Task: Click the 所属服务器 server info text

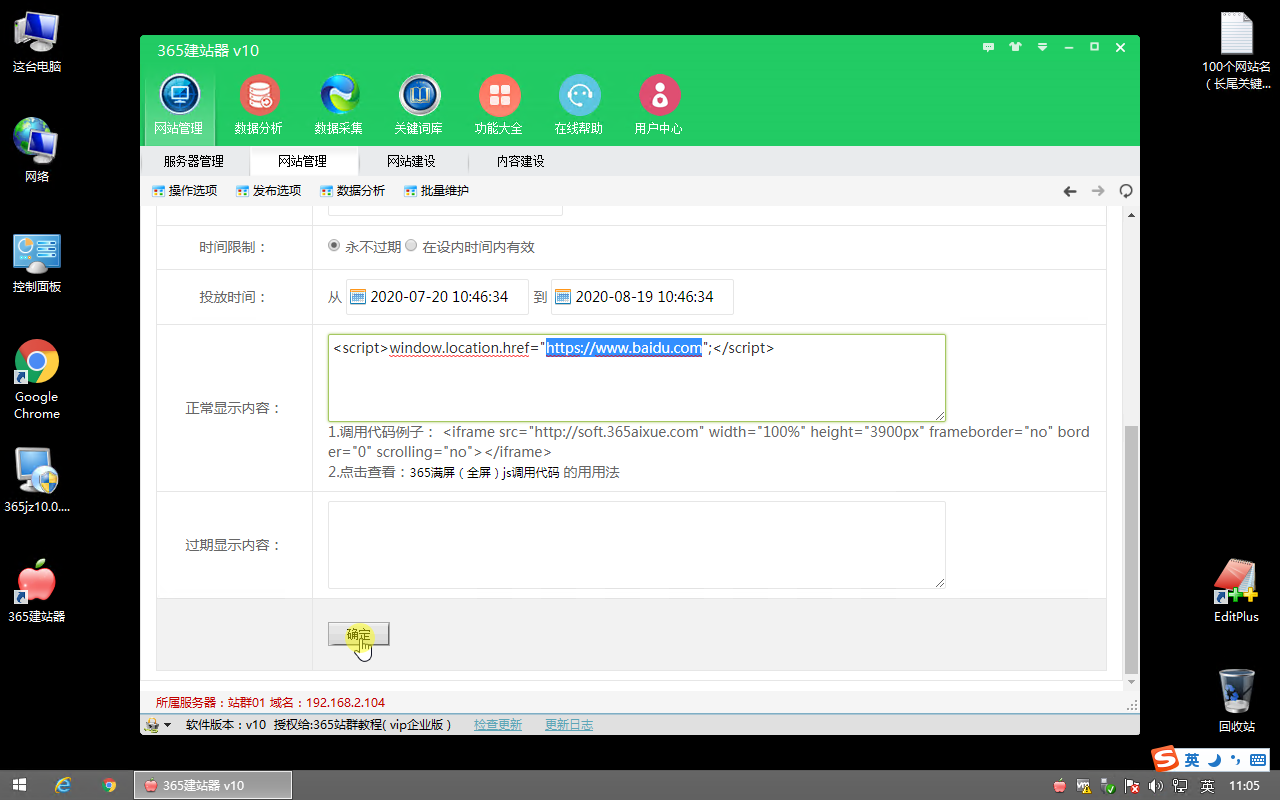Action: coord(270,703)
